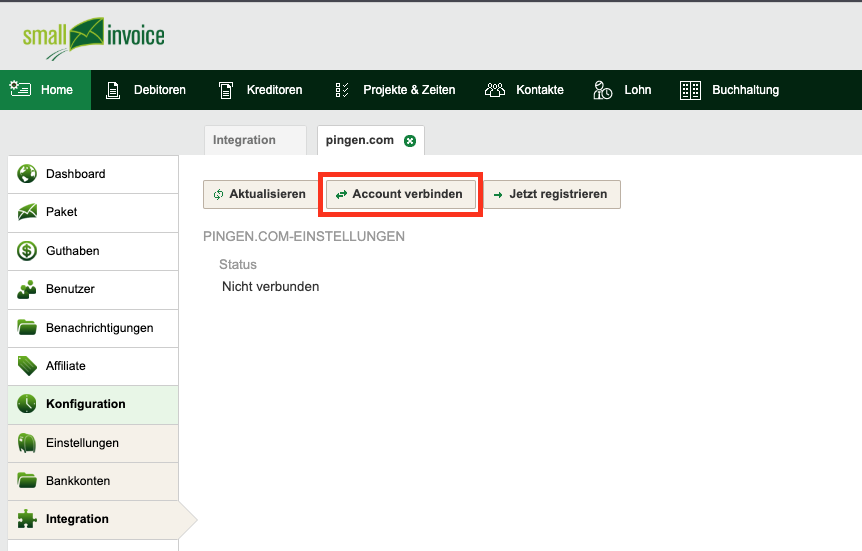Click the Einstellungen mailbox icon
The image size is (862, 551).
(26, 443)
